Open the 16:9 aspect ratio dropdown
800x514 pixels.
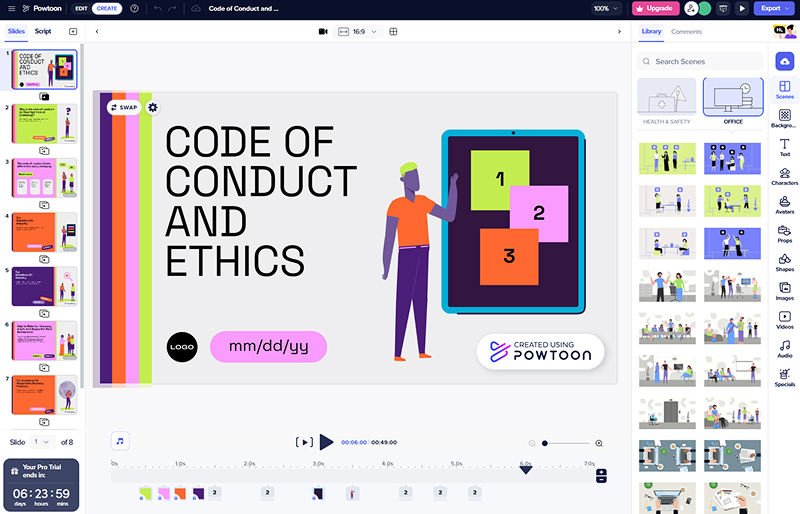[x=359, y=31]
